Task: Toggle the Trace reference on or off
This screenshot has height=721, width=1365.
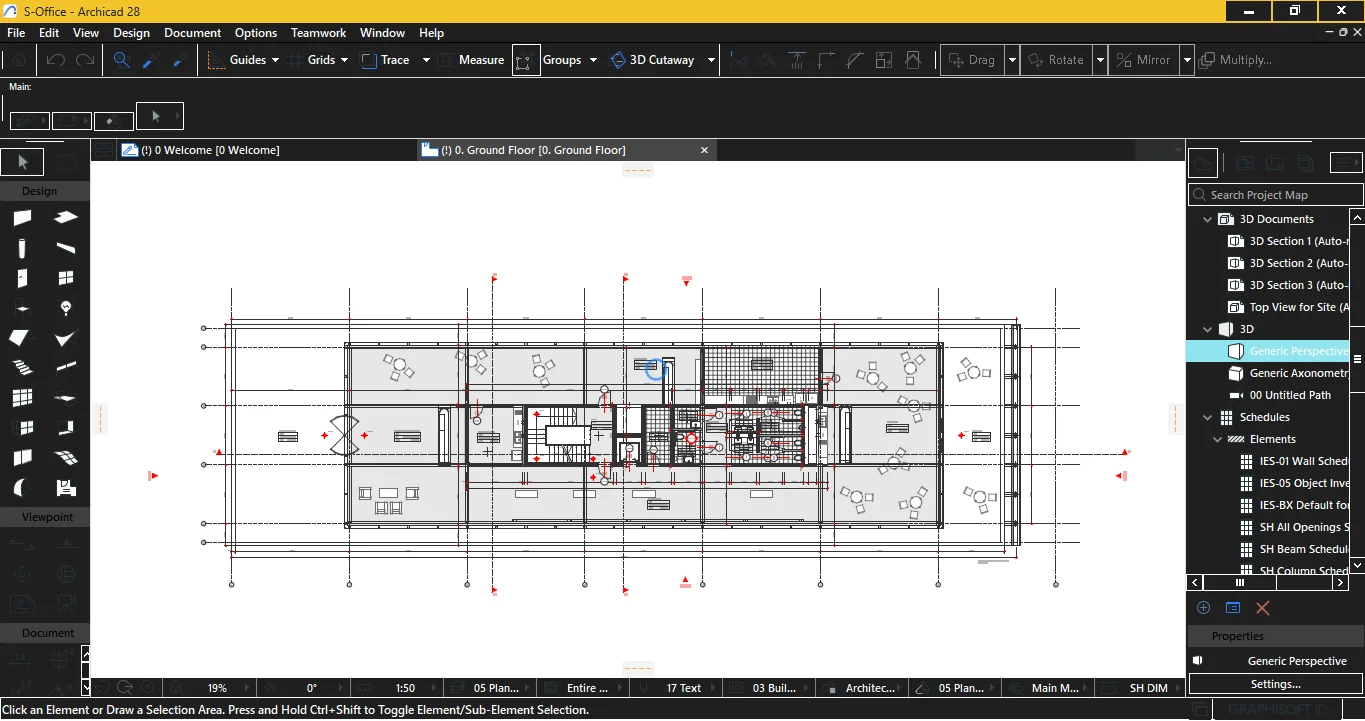Action: click(385, 60)
